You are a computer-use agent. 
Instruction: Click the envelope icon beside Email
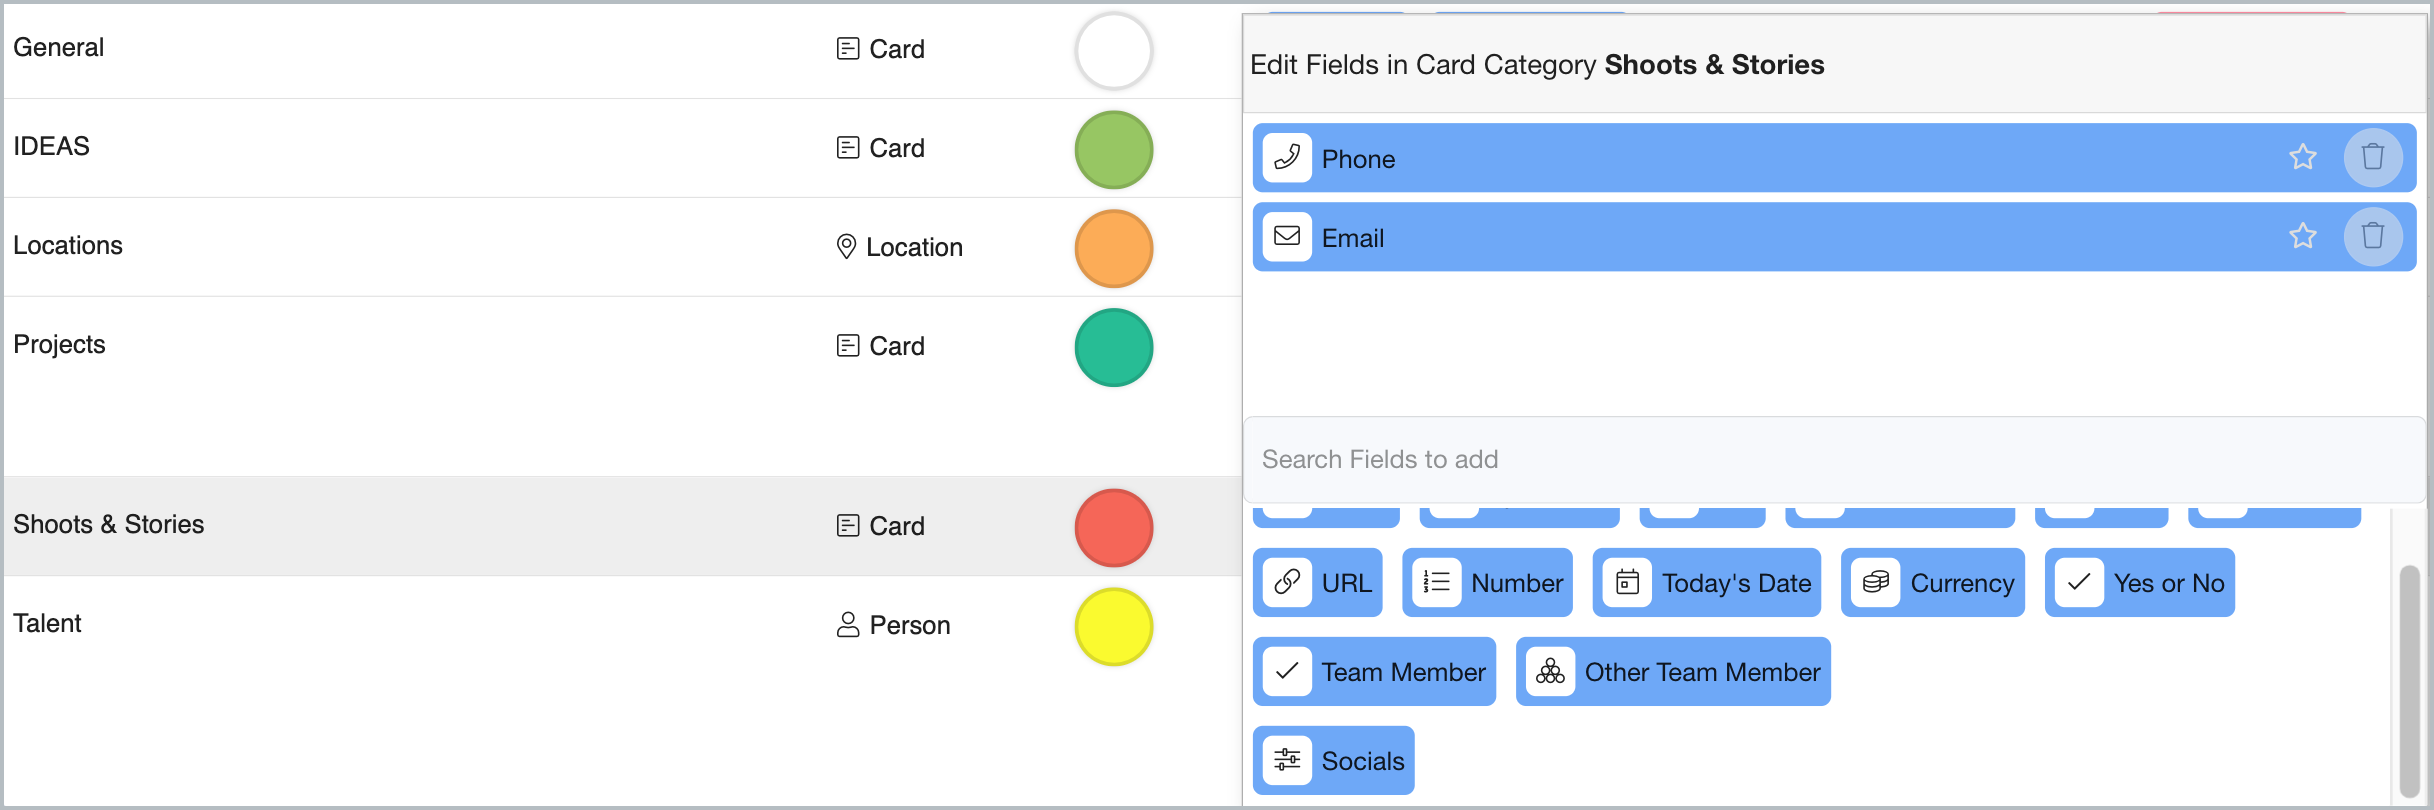[x=1287, y=237]
